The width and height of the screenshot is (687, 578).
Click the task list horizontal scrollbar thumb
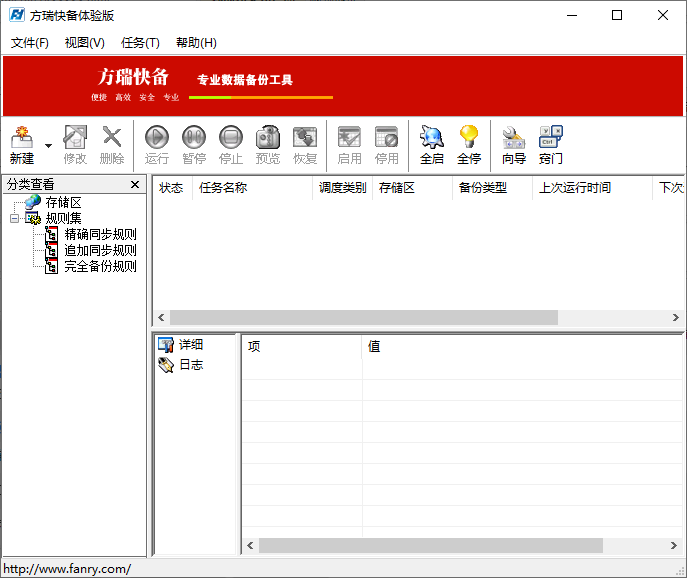pyautogui.click(x=364, y=318)
